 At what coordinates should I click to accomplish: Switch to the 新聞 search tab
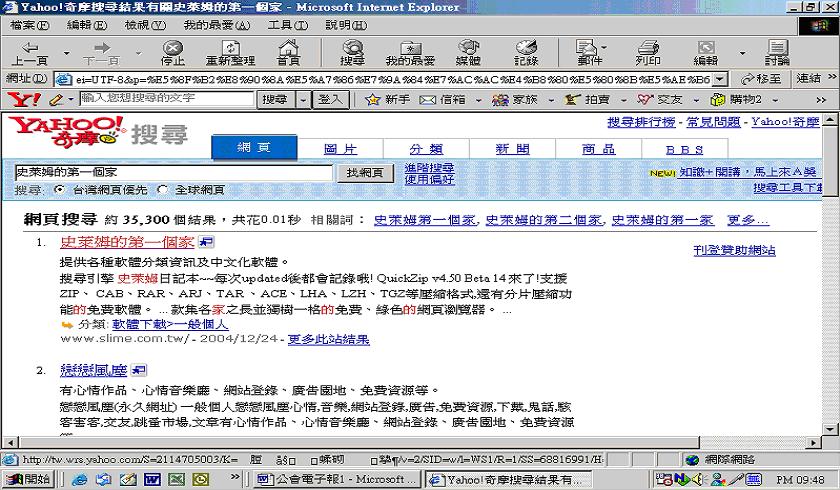512,149
